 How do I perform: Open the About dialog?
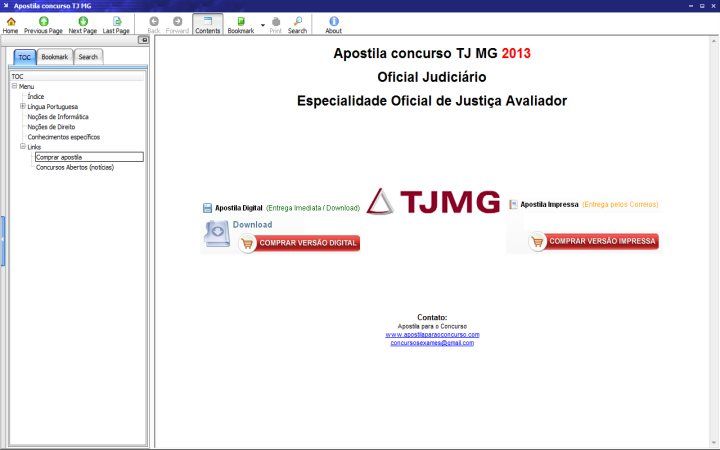point(333,25)
